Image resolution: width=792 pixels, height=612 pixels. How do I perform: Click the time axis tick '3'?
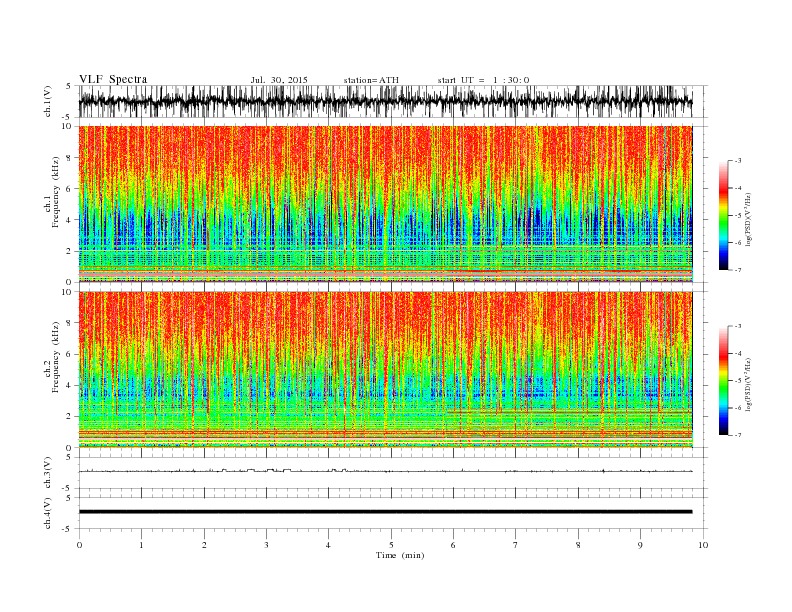[x=266, y=545]
